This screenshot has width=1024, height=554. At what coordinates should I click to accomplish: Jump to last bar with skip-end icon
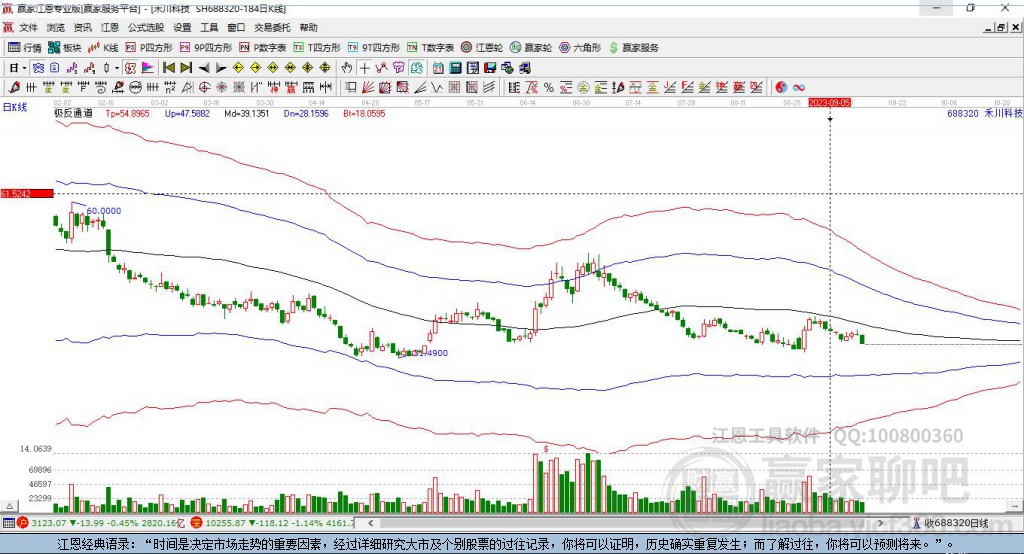[186, 68]
